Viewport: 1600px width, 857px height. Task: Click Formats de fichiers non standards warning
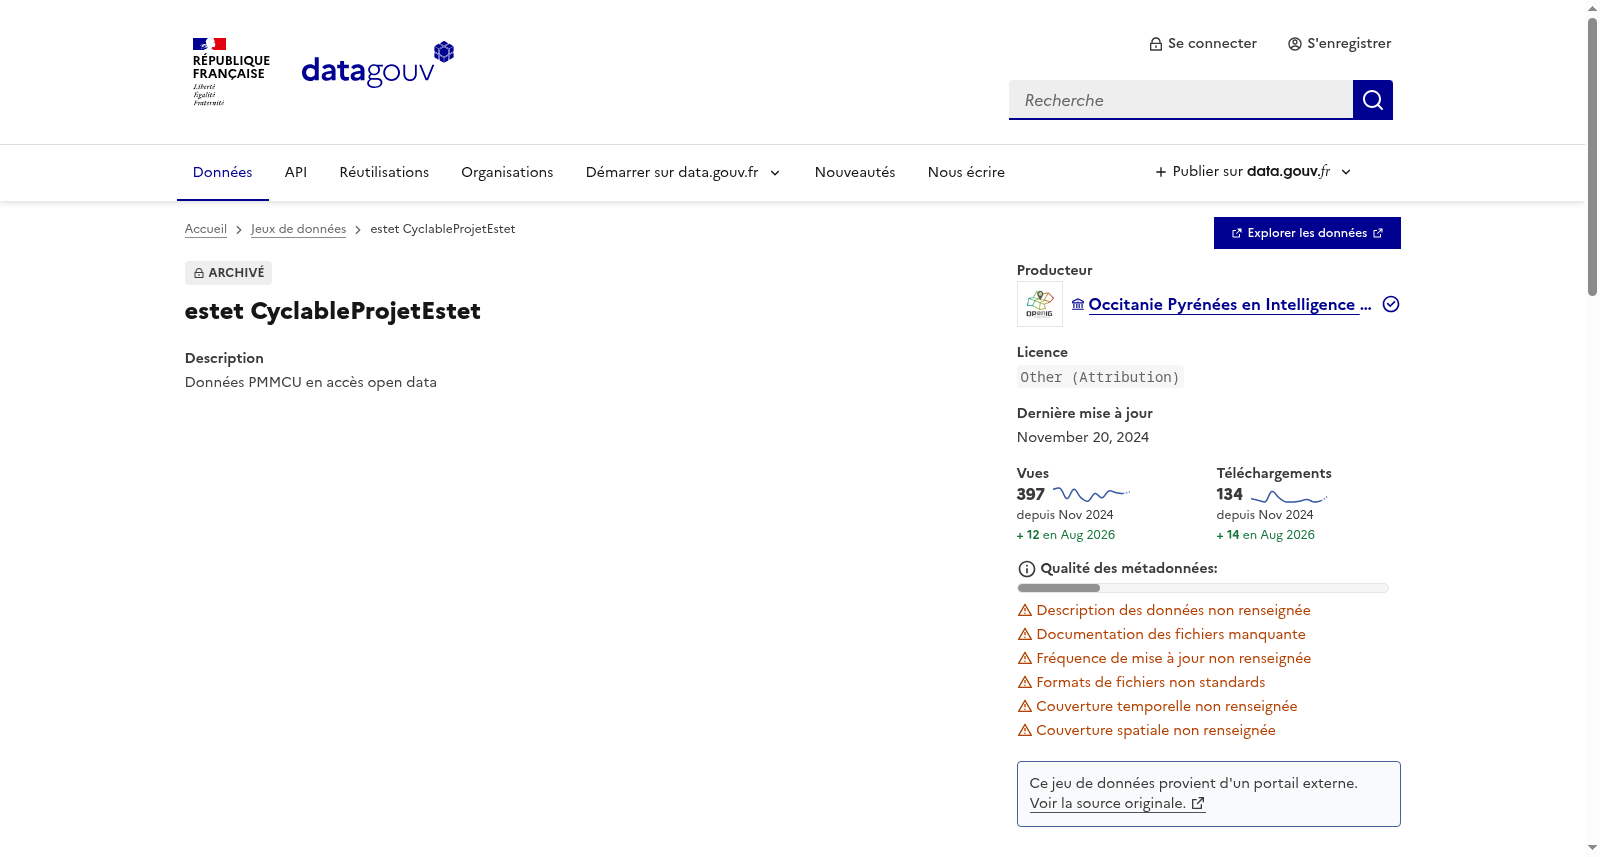pyautogui.click(x=1151, y=682)
